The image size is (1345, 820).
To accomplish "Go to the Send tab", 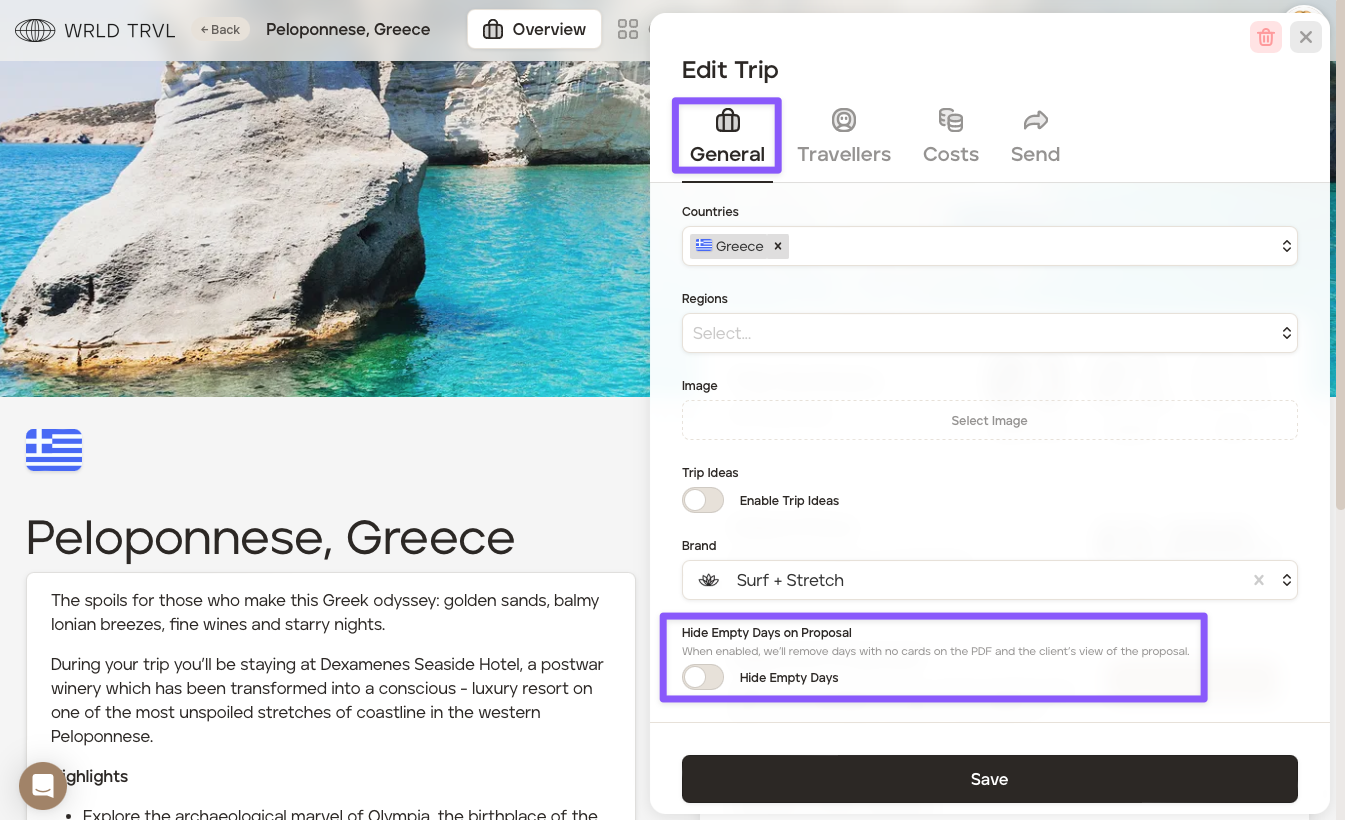I will 1035,137.
